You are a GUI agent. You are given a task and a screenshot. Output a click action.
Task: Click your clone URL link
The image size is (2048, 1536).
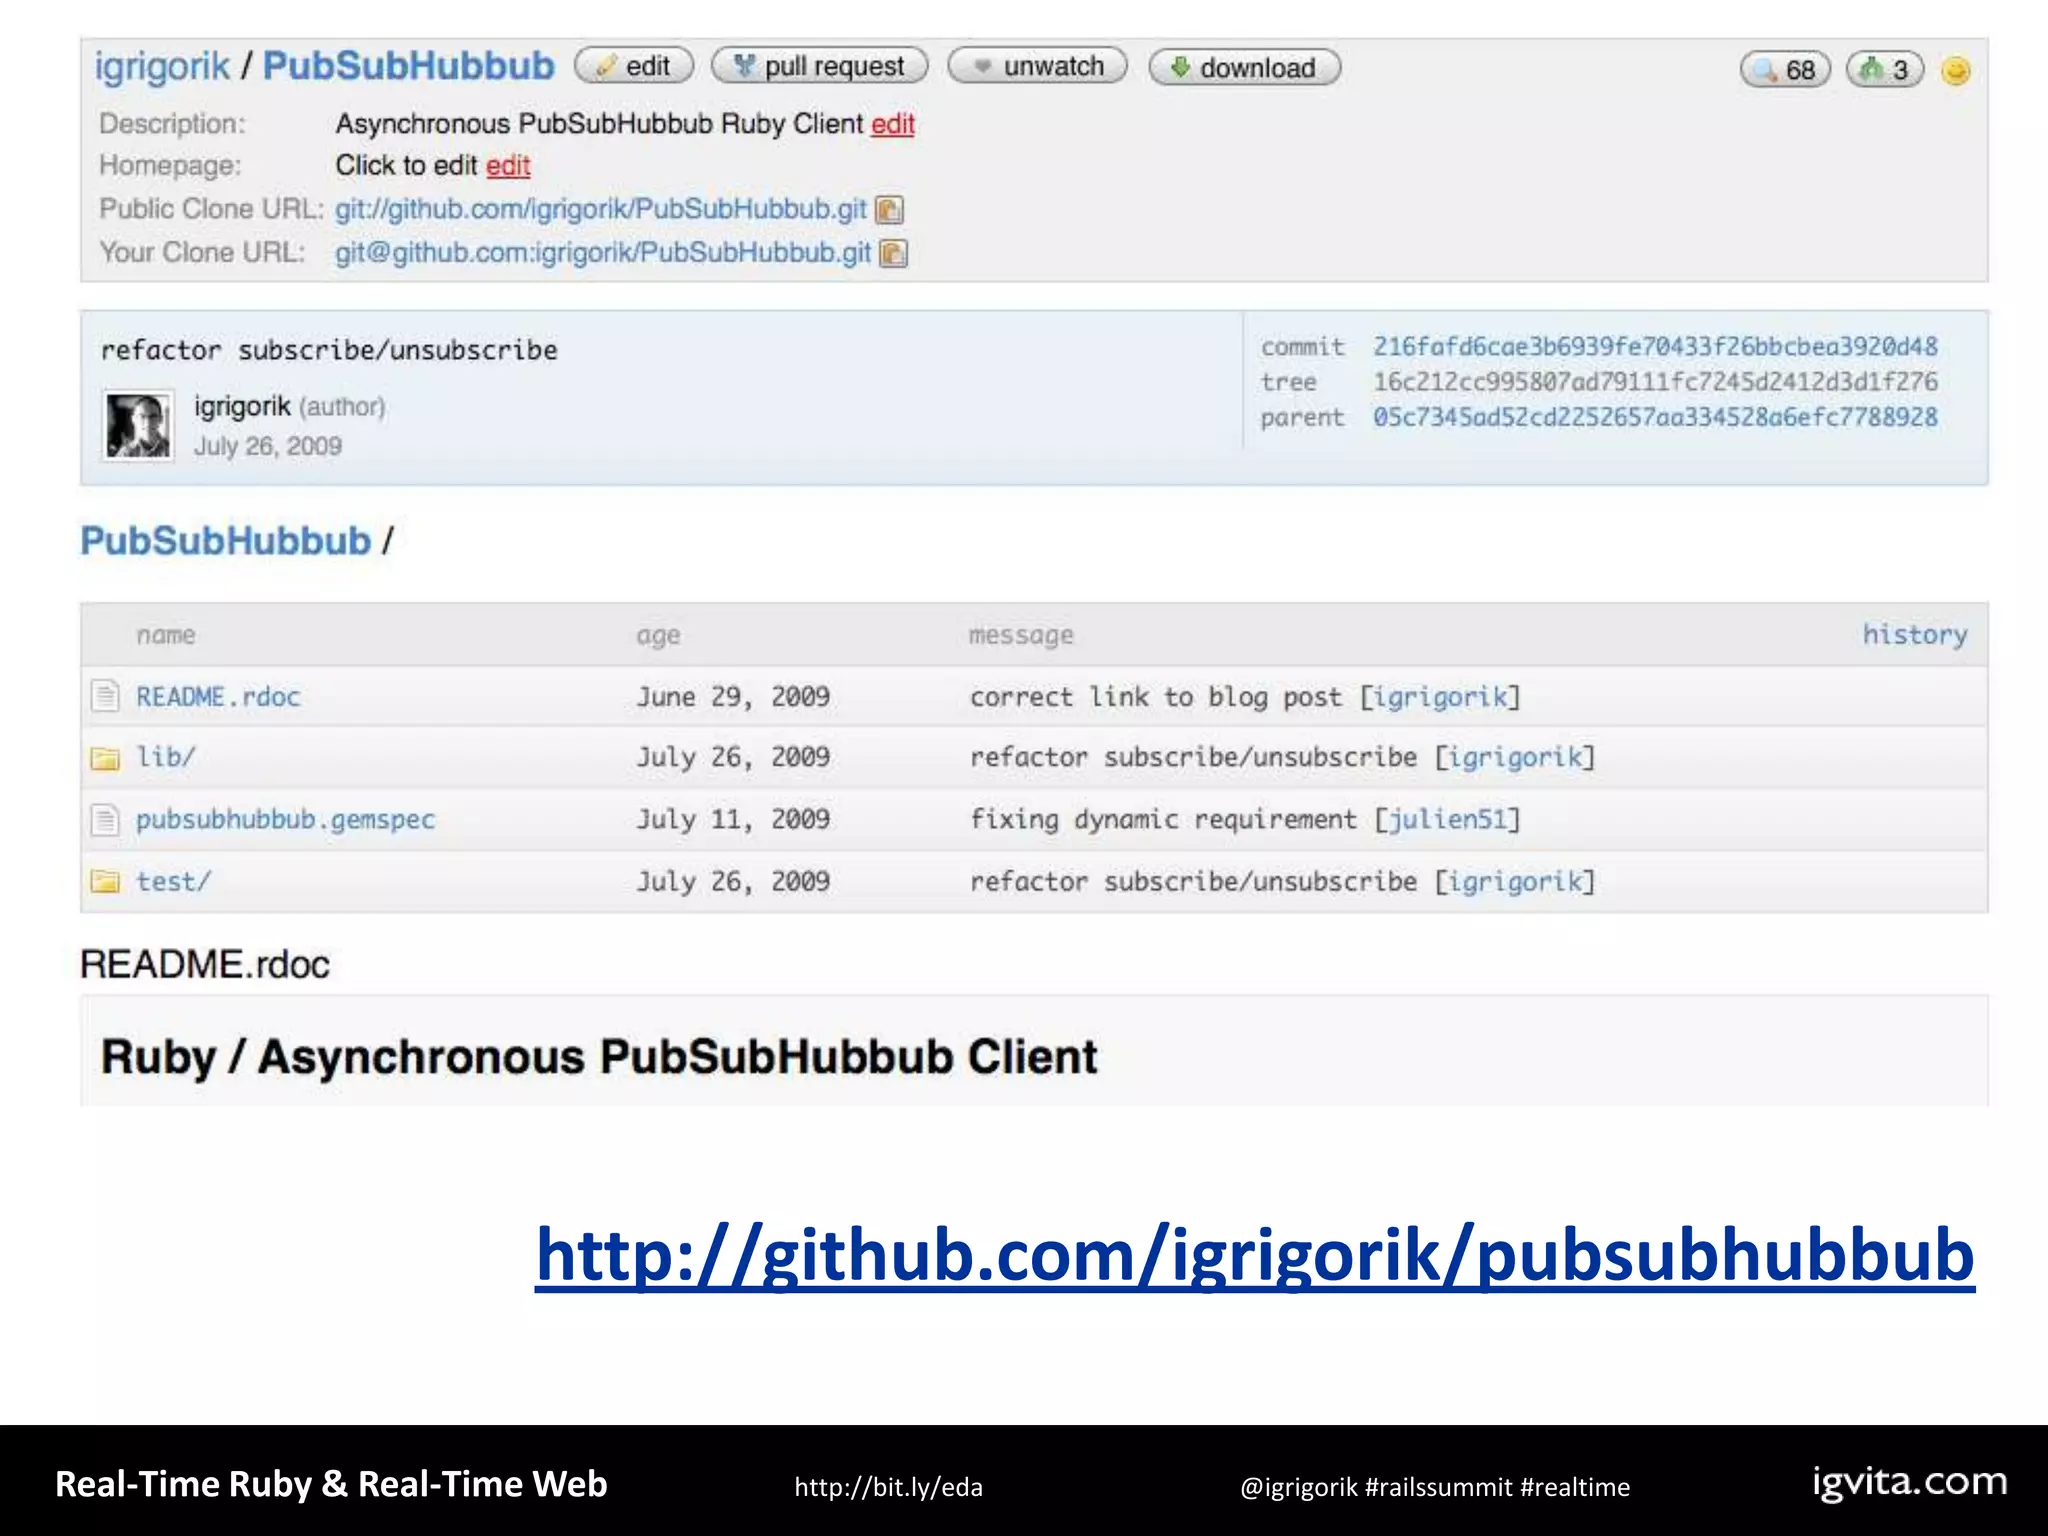(x=603, y=253)
